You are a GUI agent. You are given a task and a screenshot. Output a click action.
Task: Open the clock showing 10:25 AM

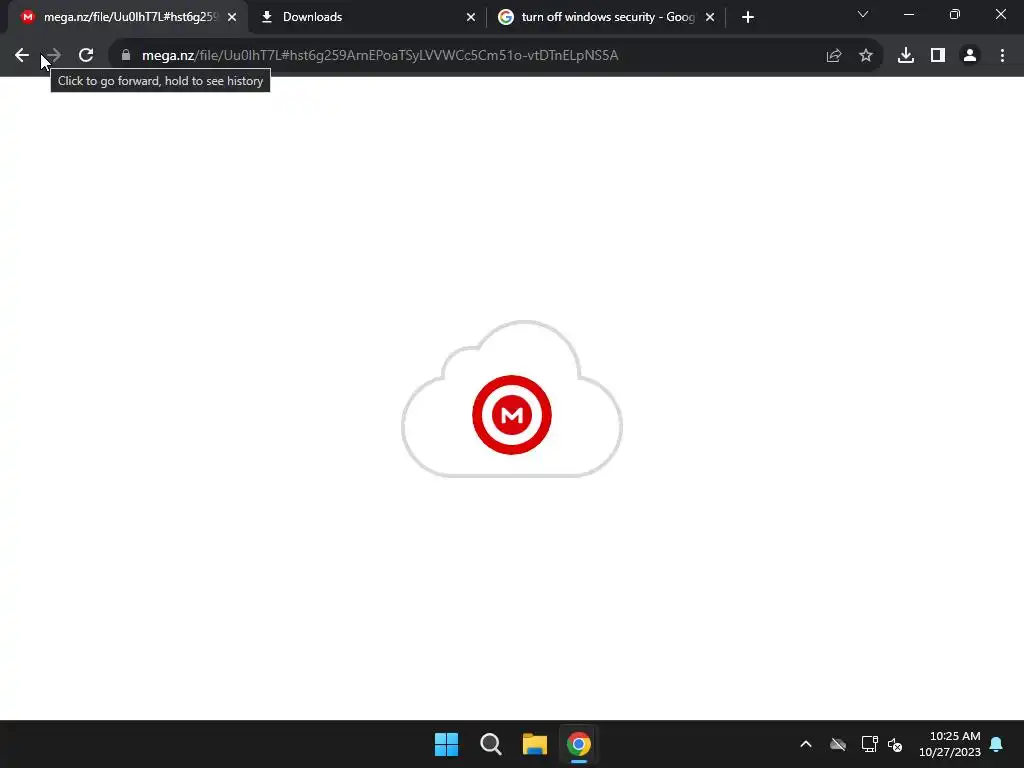pyautogui.click(x=950, y=744)
